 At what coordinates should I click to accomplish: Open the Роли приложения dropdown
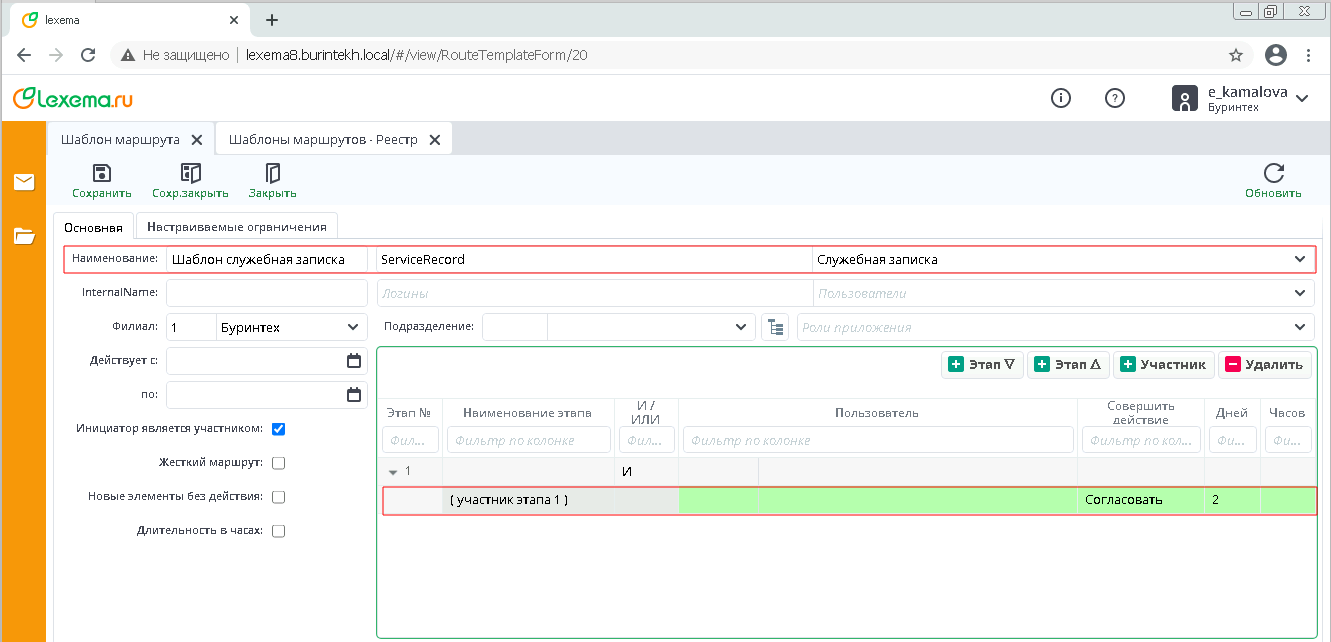[1300, 327]
